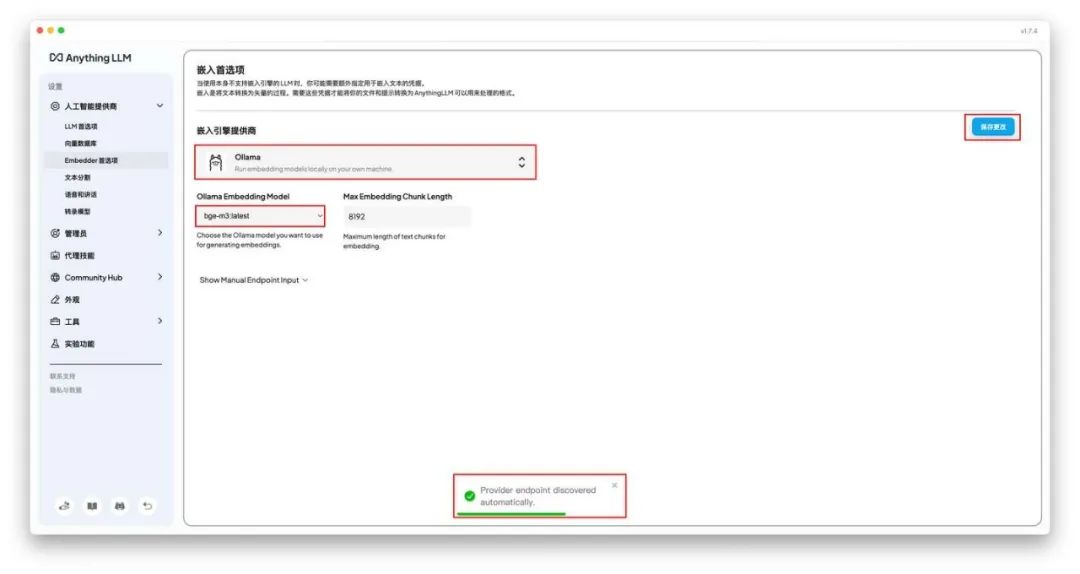Click the Max Embedding Chunk Length field

click(407, 216)
